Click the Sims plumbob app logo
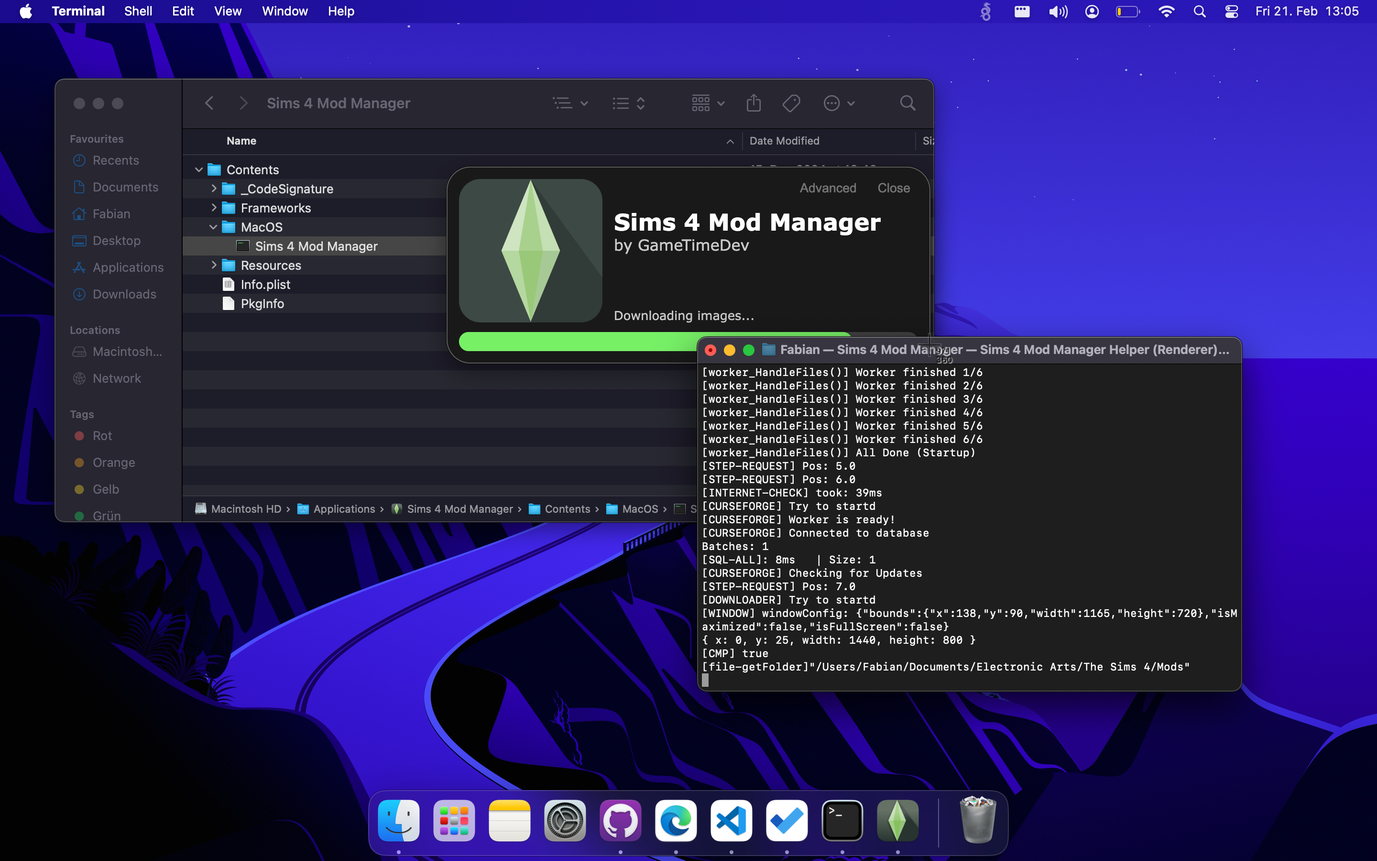The width and height of the screenshot is (1377, 861). [x=530, y=250]
